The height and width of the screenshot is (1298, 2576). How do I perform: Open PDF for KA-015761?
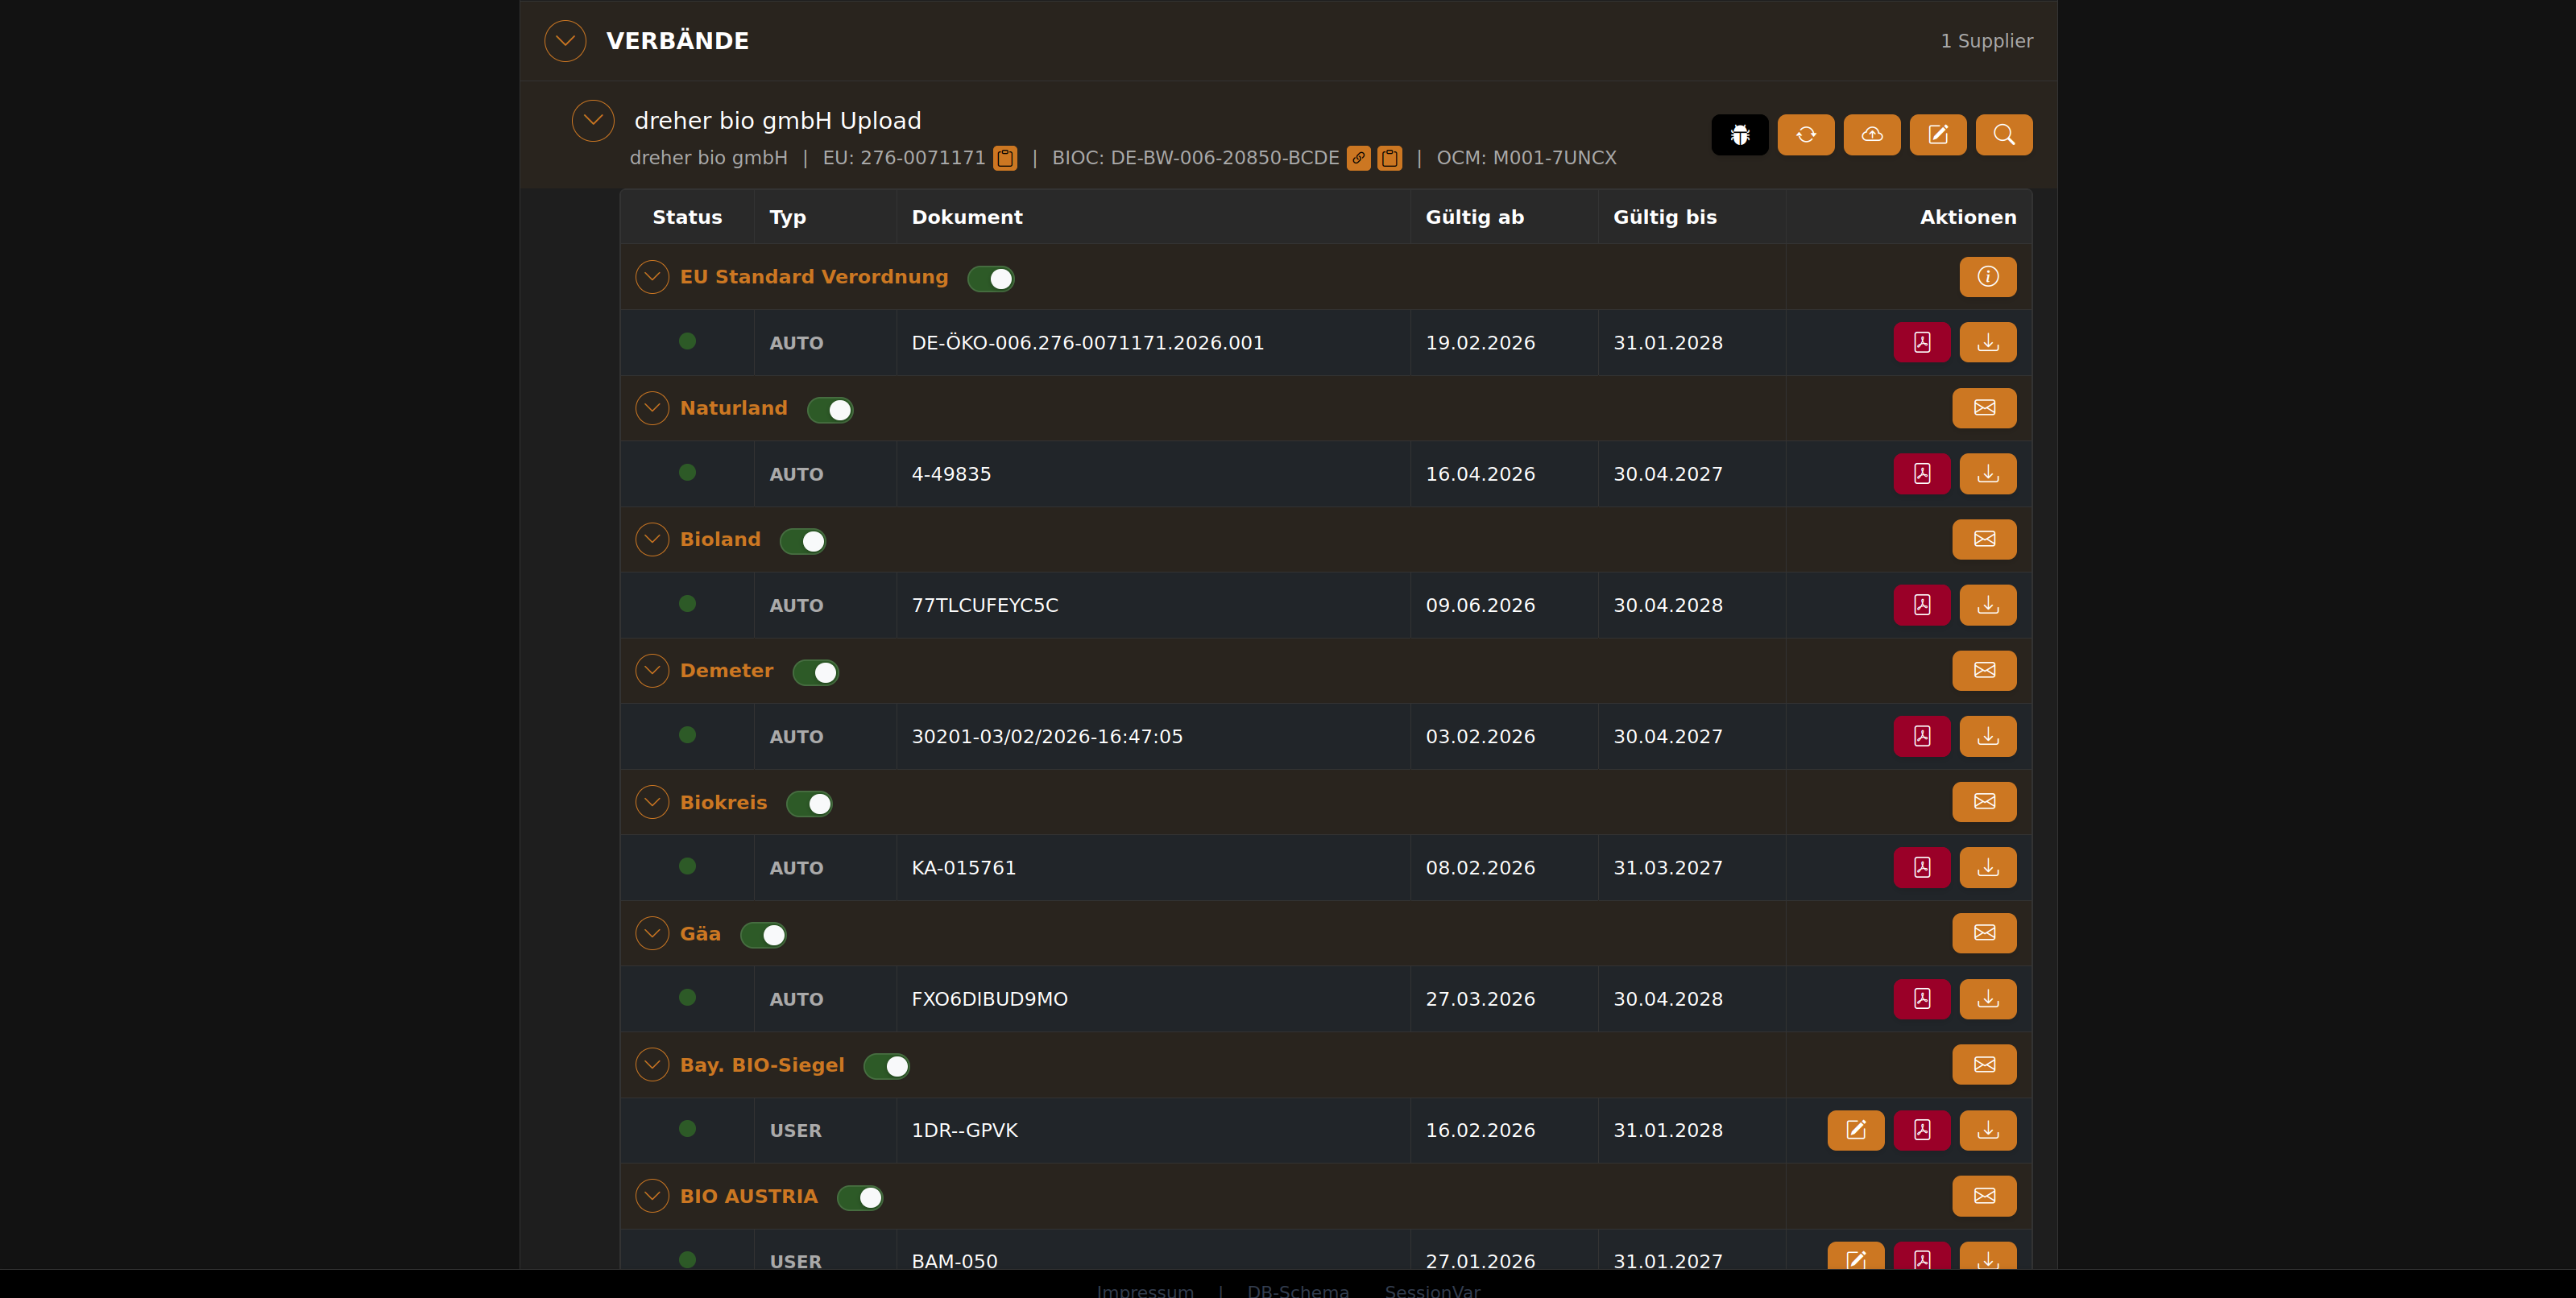point(1921,867)
